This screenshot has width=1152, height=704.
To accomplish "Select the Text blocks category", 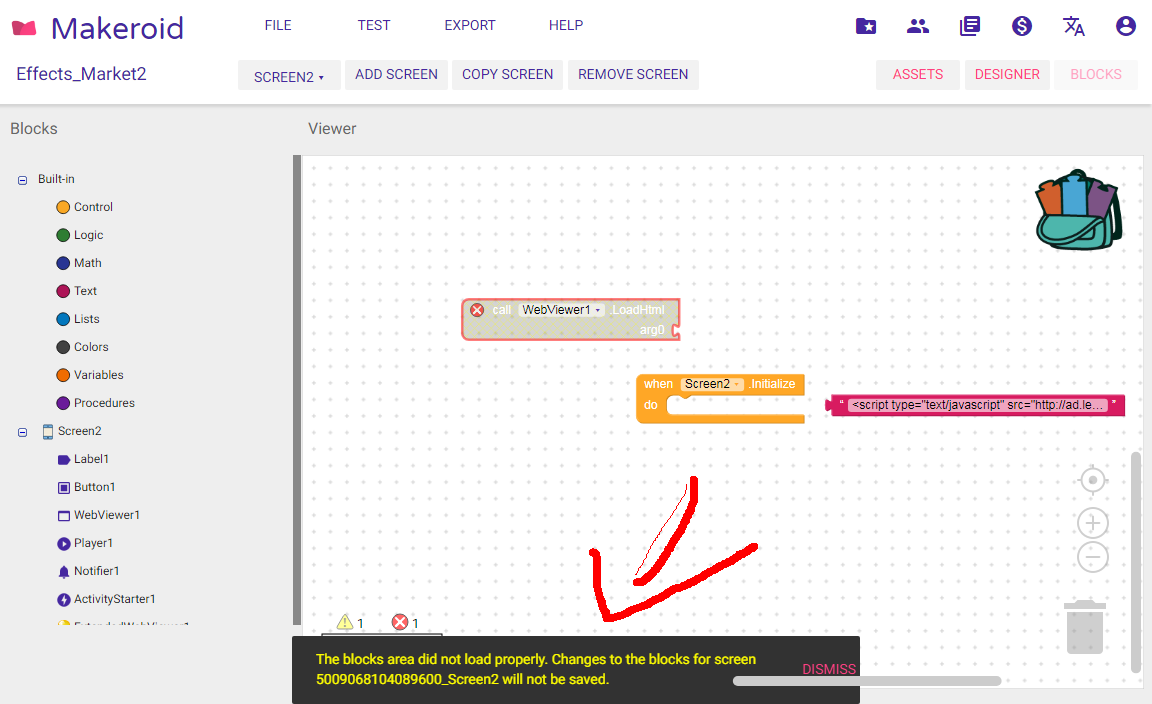I will click(76, 291).
